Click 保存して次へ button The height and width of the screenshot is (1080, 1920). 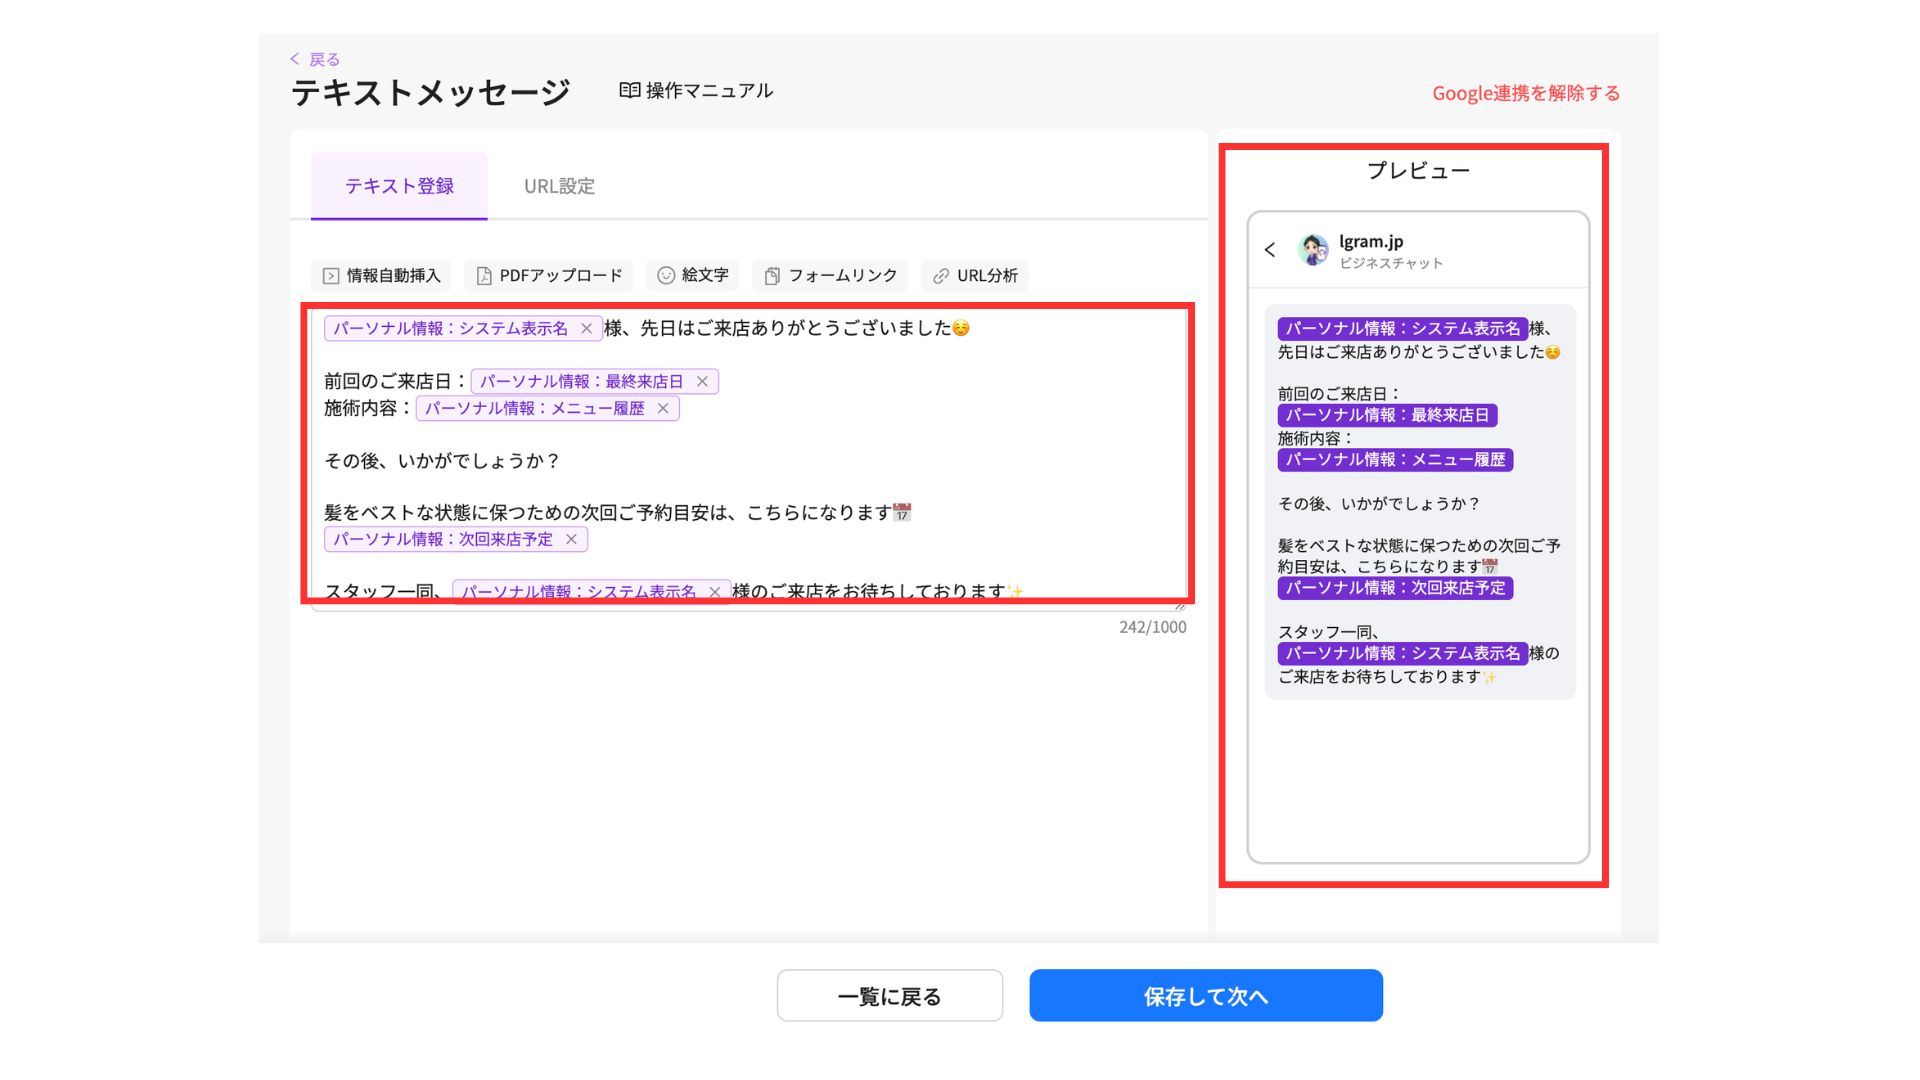click(1206, 996)
